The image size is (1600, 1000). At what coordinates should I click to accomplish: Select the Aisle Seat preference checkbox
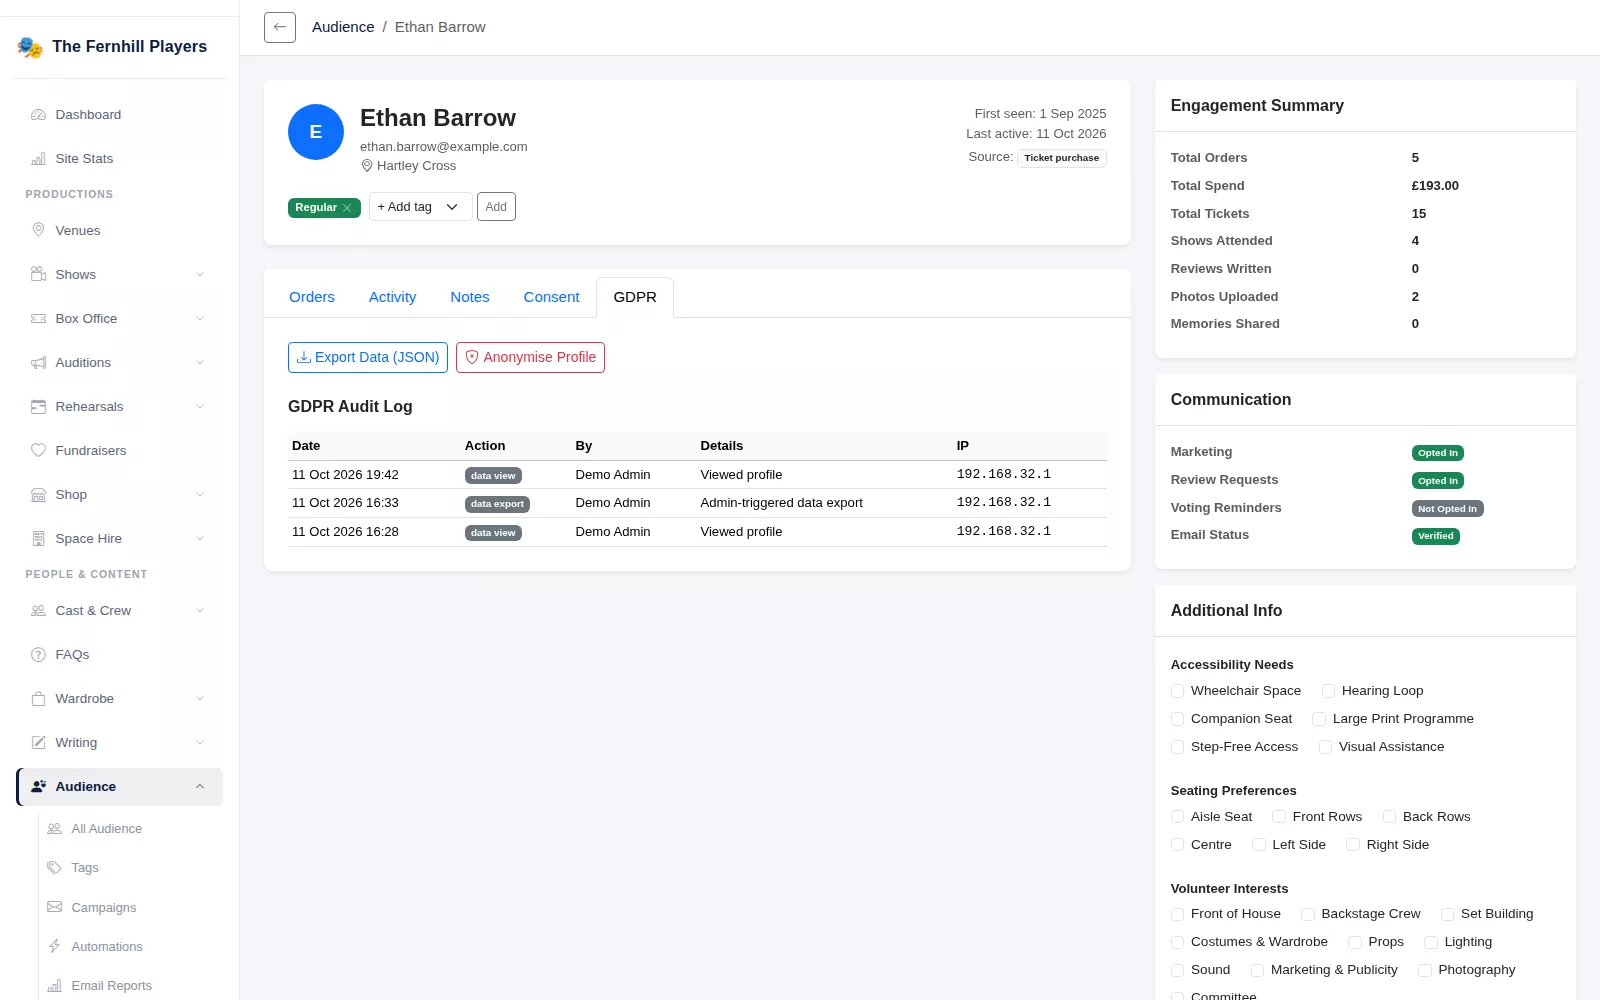click(1178, 817)
